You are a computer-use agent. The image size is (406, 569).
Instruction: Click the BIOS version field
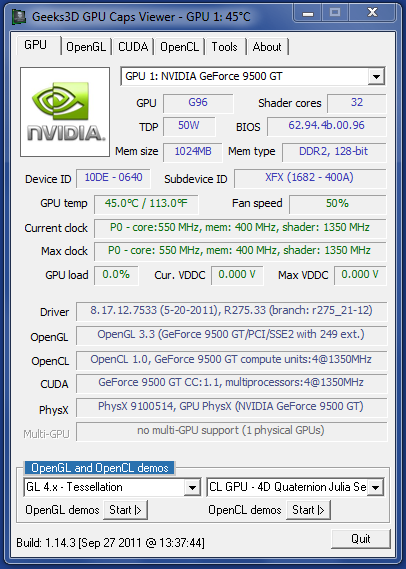click(x=327, y=126)
